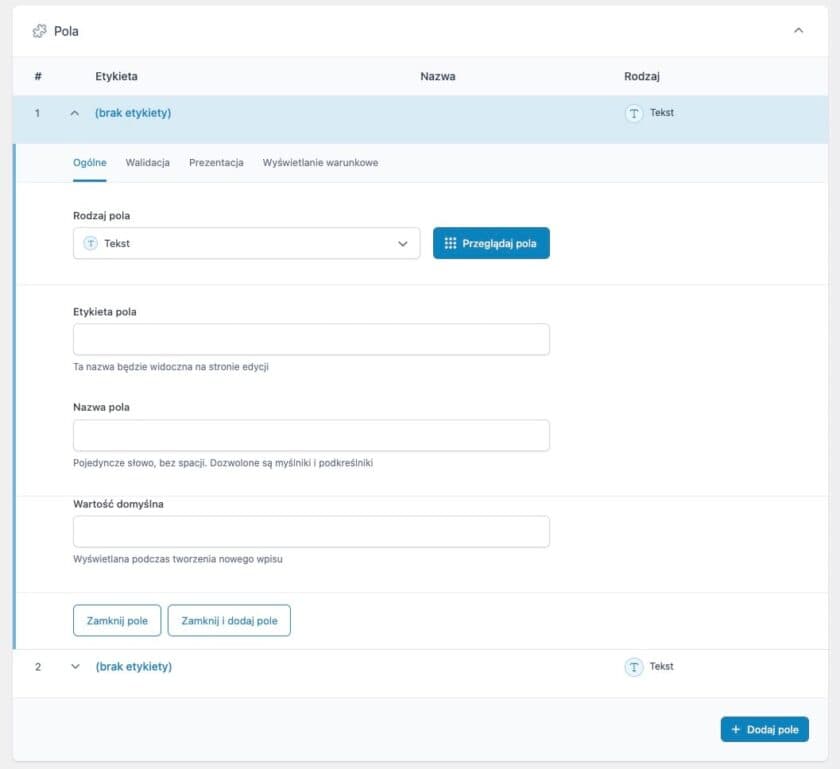The width and height of the screenshot is (840, 769).
Task: Click the T icon inside Rodzaj pola select
Action: 91,243
